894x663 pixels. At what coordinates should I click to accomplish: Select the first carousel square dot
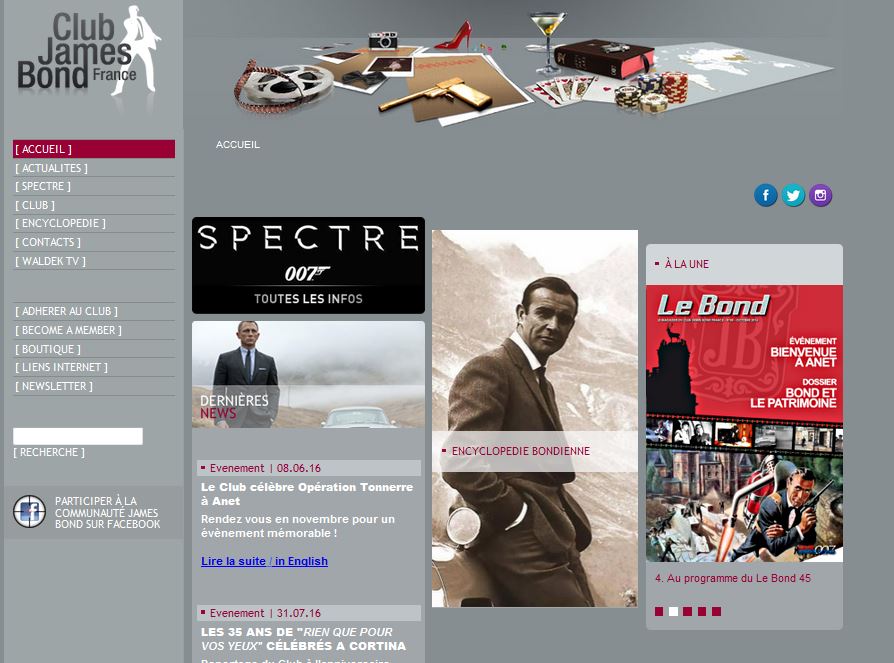pyautogui.click(x=659, y=611)
